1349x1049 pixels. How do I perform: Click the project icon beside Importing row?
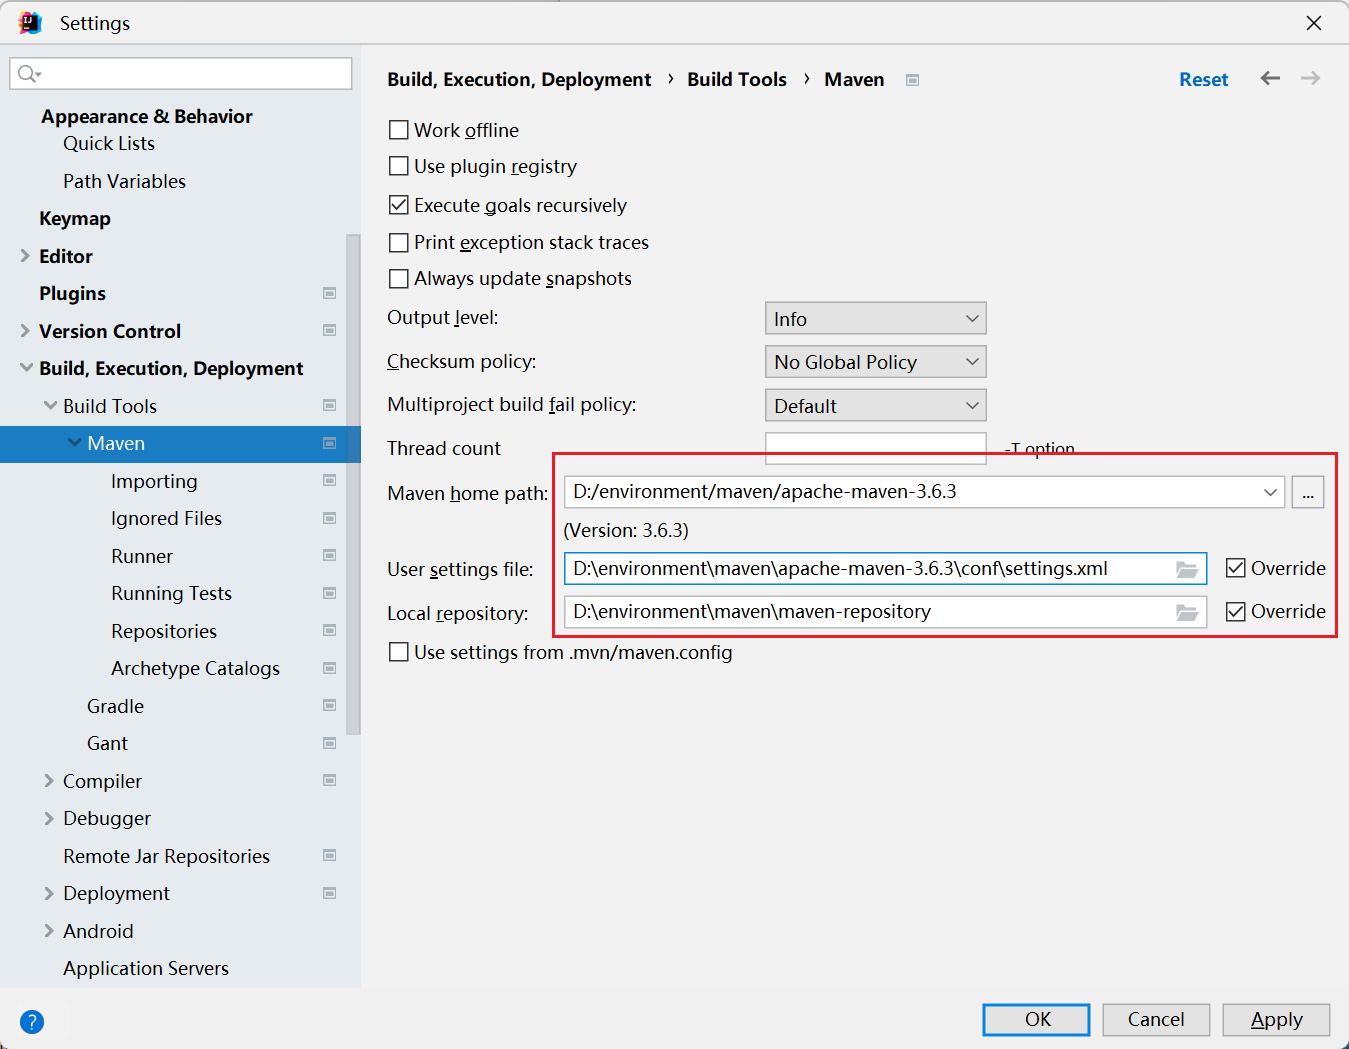[329, 480]
